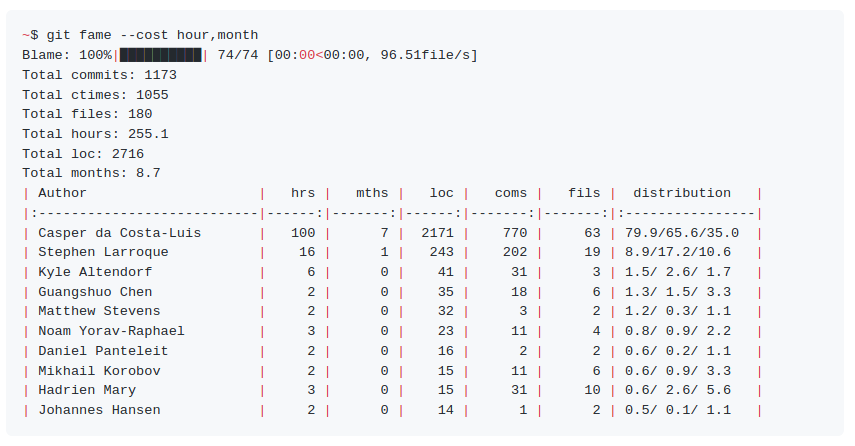Select the Total loc: 2716 line
The height and width of the screenshot is (446, 855).
[83, 154]
